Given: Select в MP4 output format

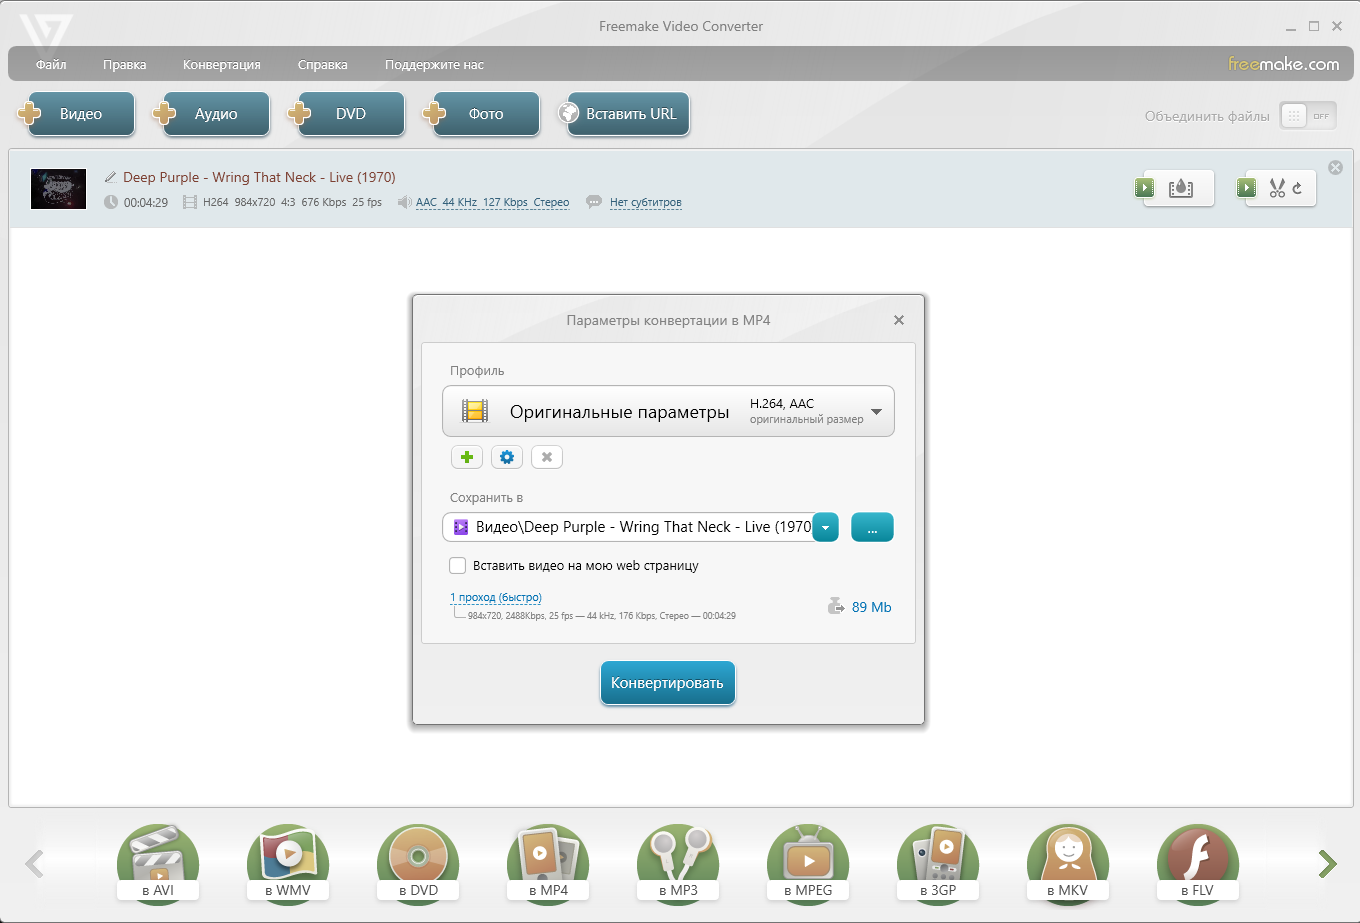Looking at the screenshot, I should [548, 863].
